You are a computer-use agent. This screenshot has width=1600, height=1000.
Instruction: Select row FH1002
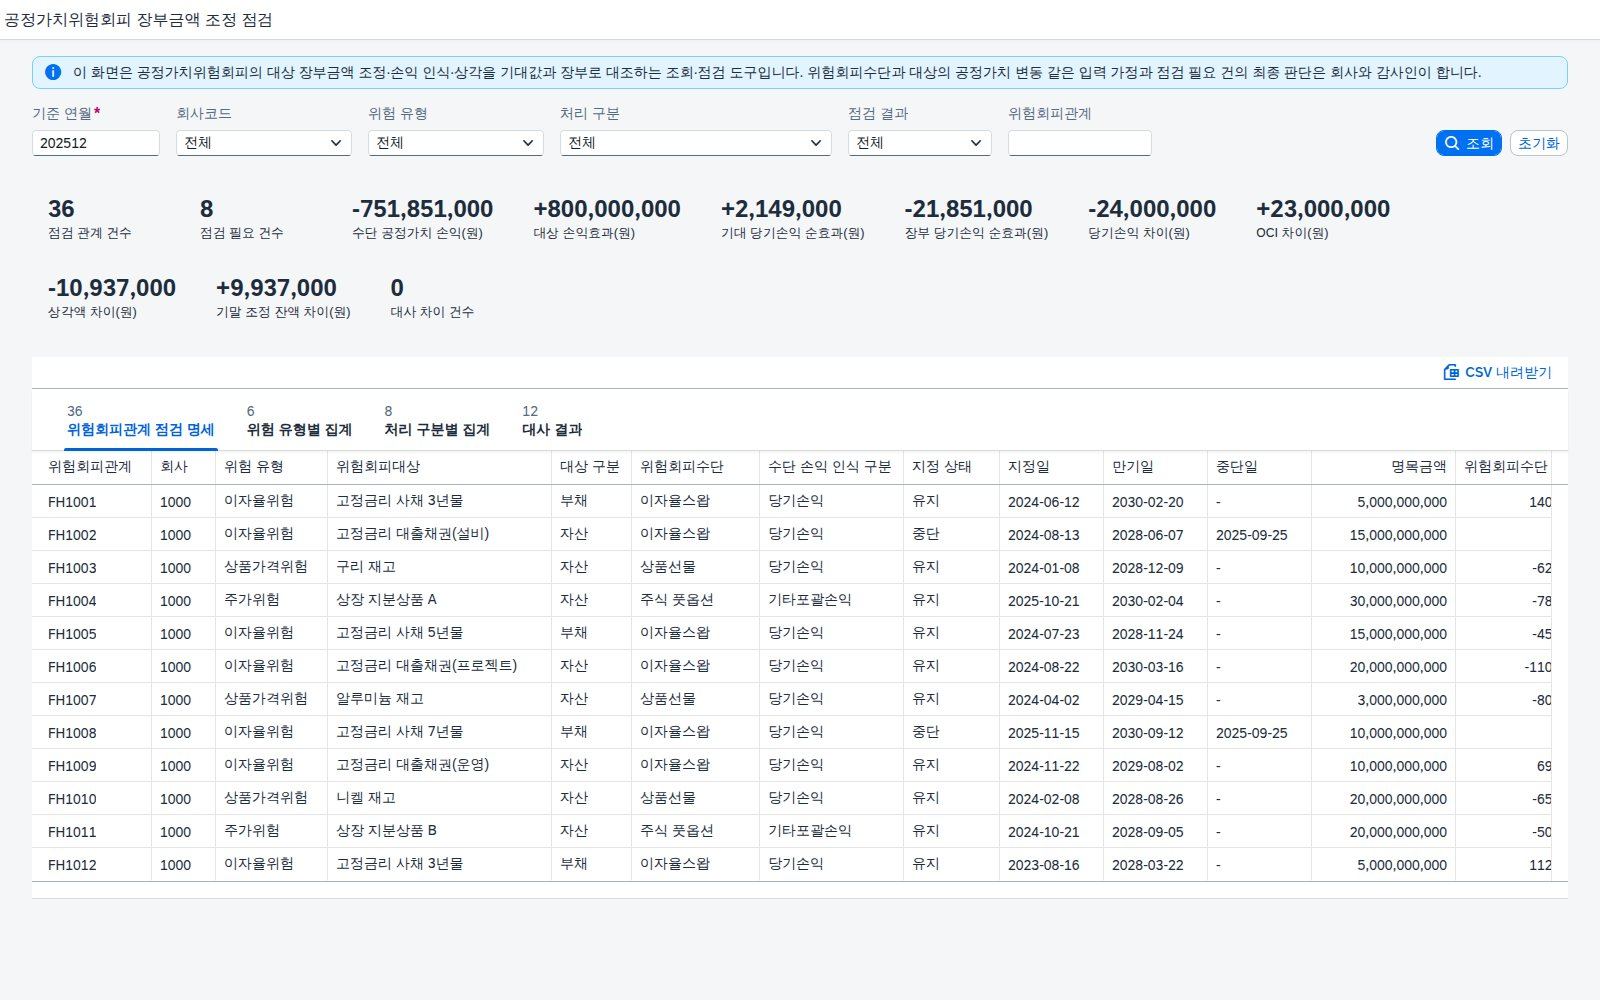791,535
